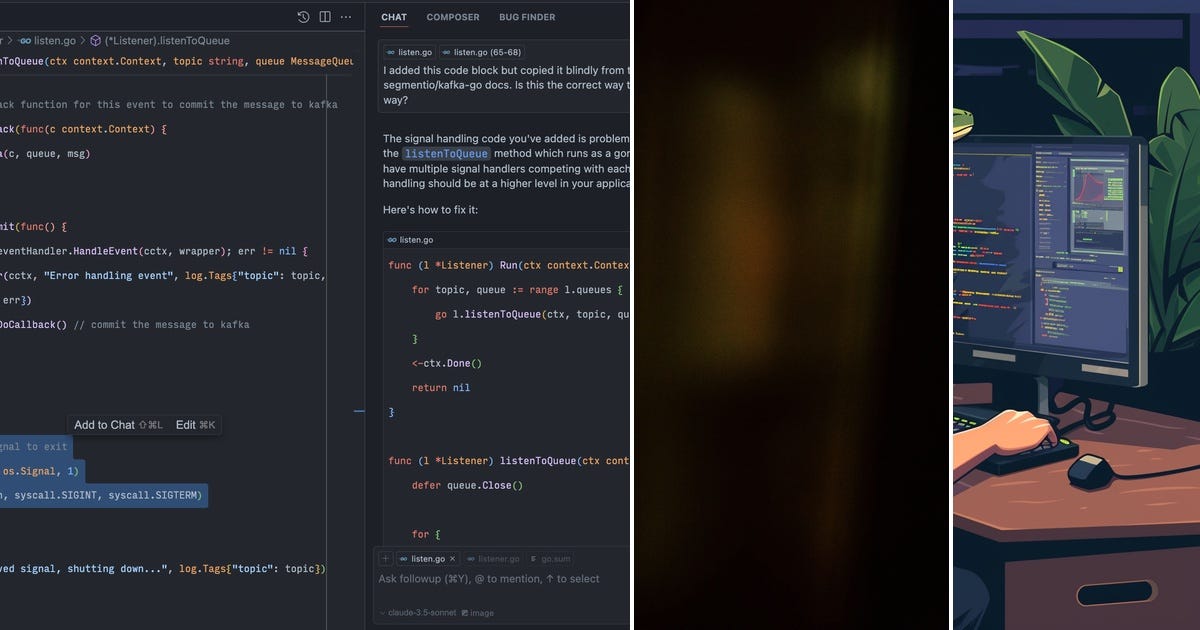Image resolution: width=1200 pixels, height=630 pixels.
Task: Switch to the COMPOSER tab
Action: point(453,17)
